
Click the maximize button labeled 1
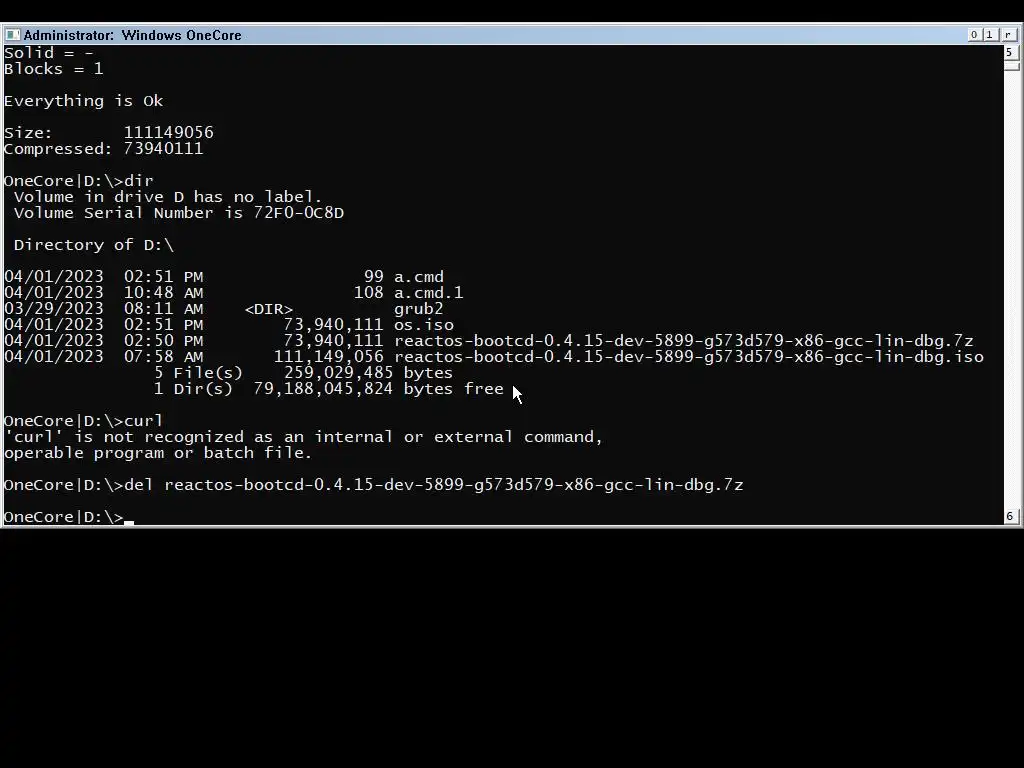[989, 35]
